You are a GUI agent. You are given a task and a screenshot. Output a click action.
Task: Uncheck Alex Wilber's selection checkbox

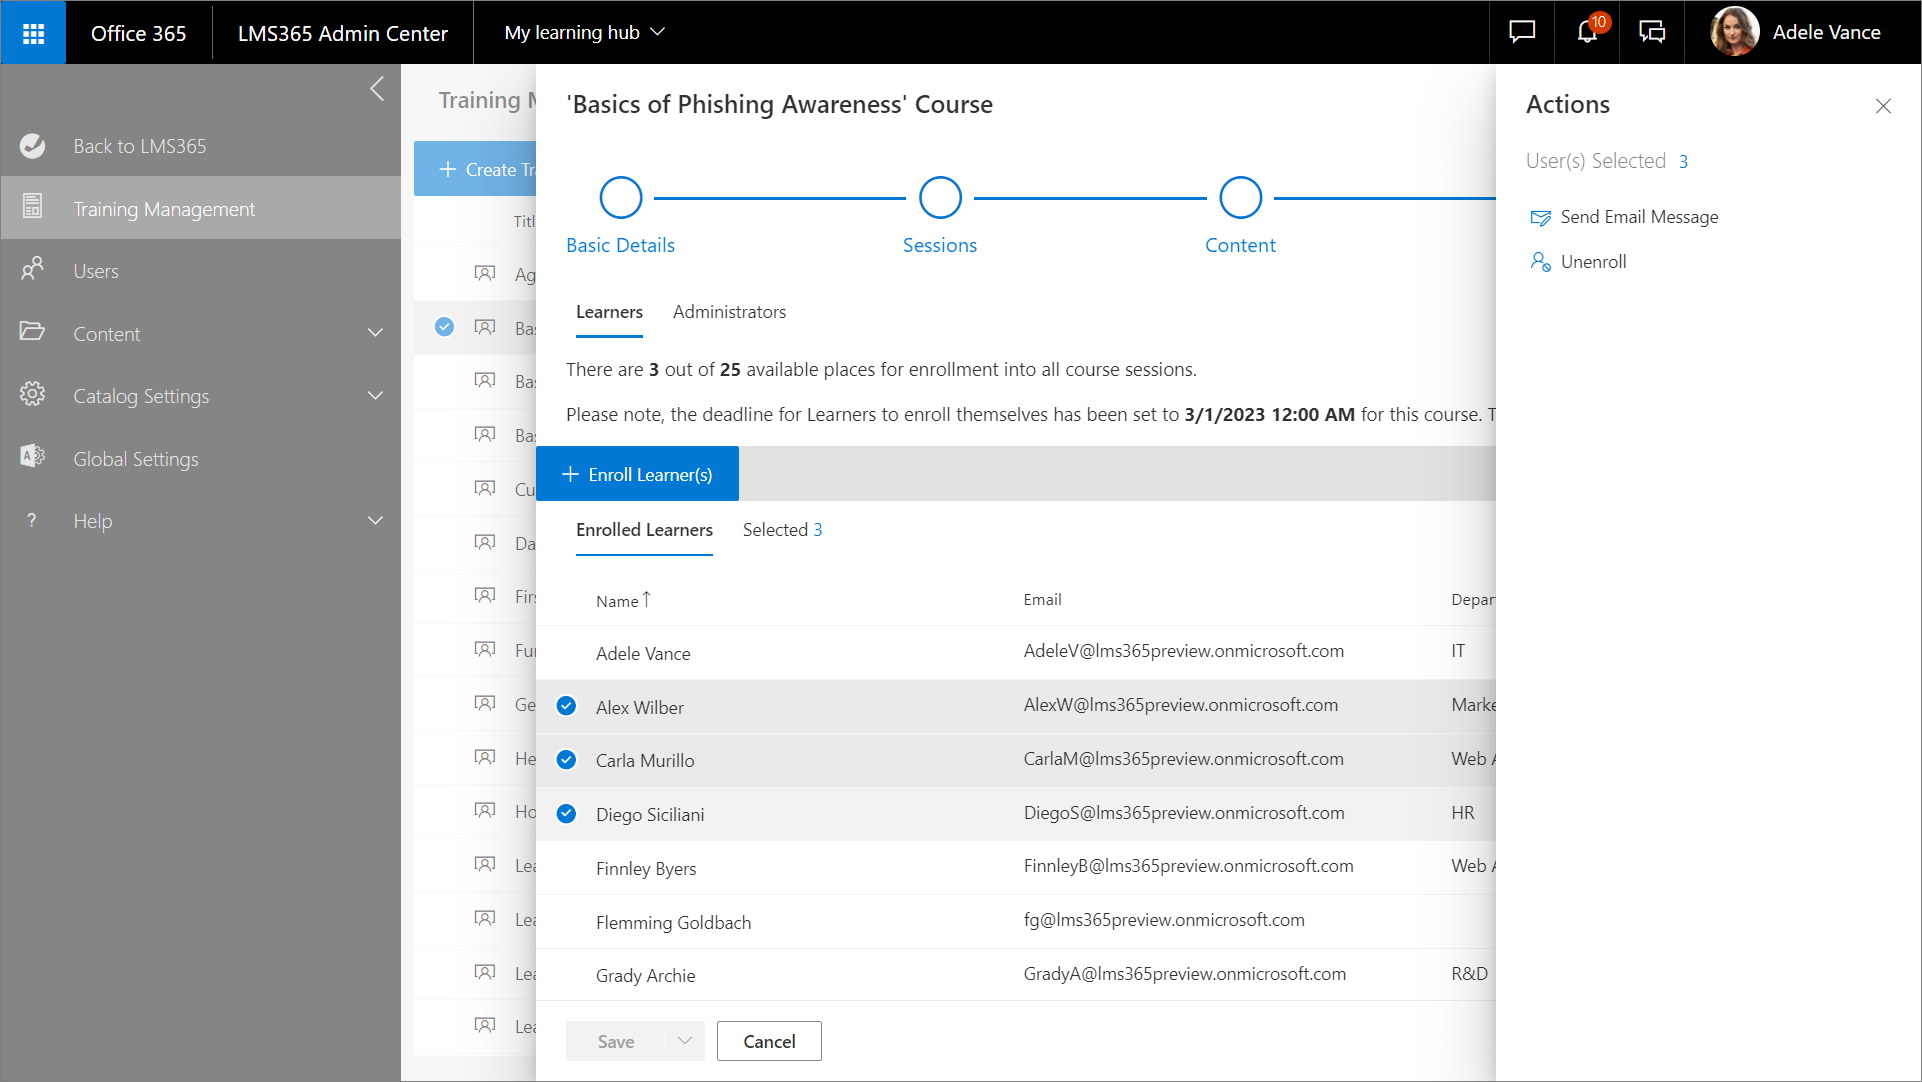pyautogui.click(x=566, y=706)
